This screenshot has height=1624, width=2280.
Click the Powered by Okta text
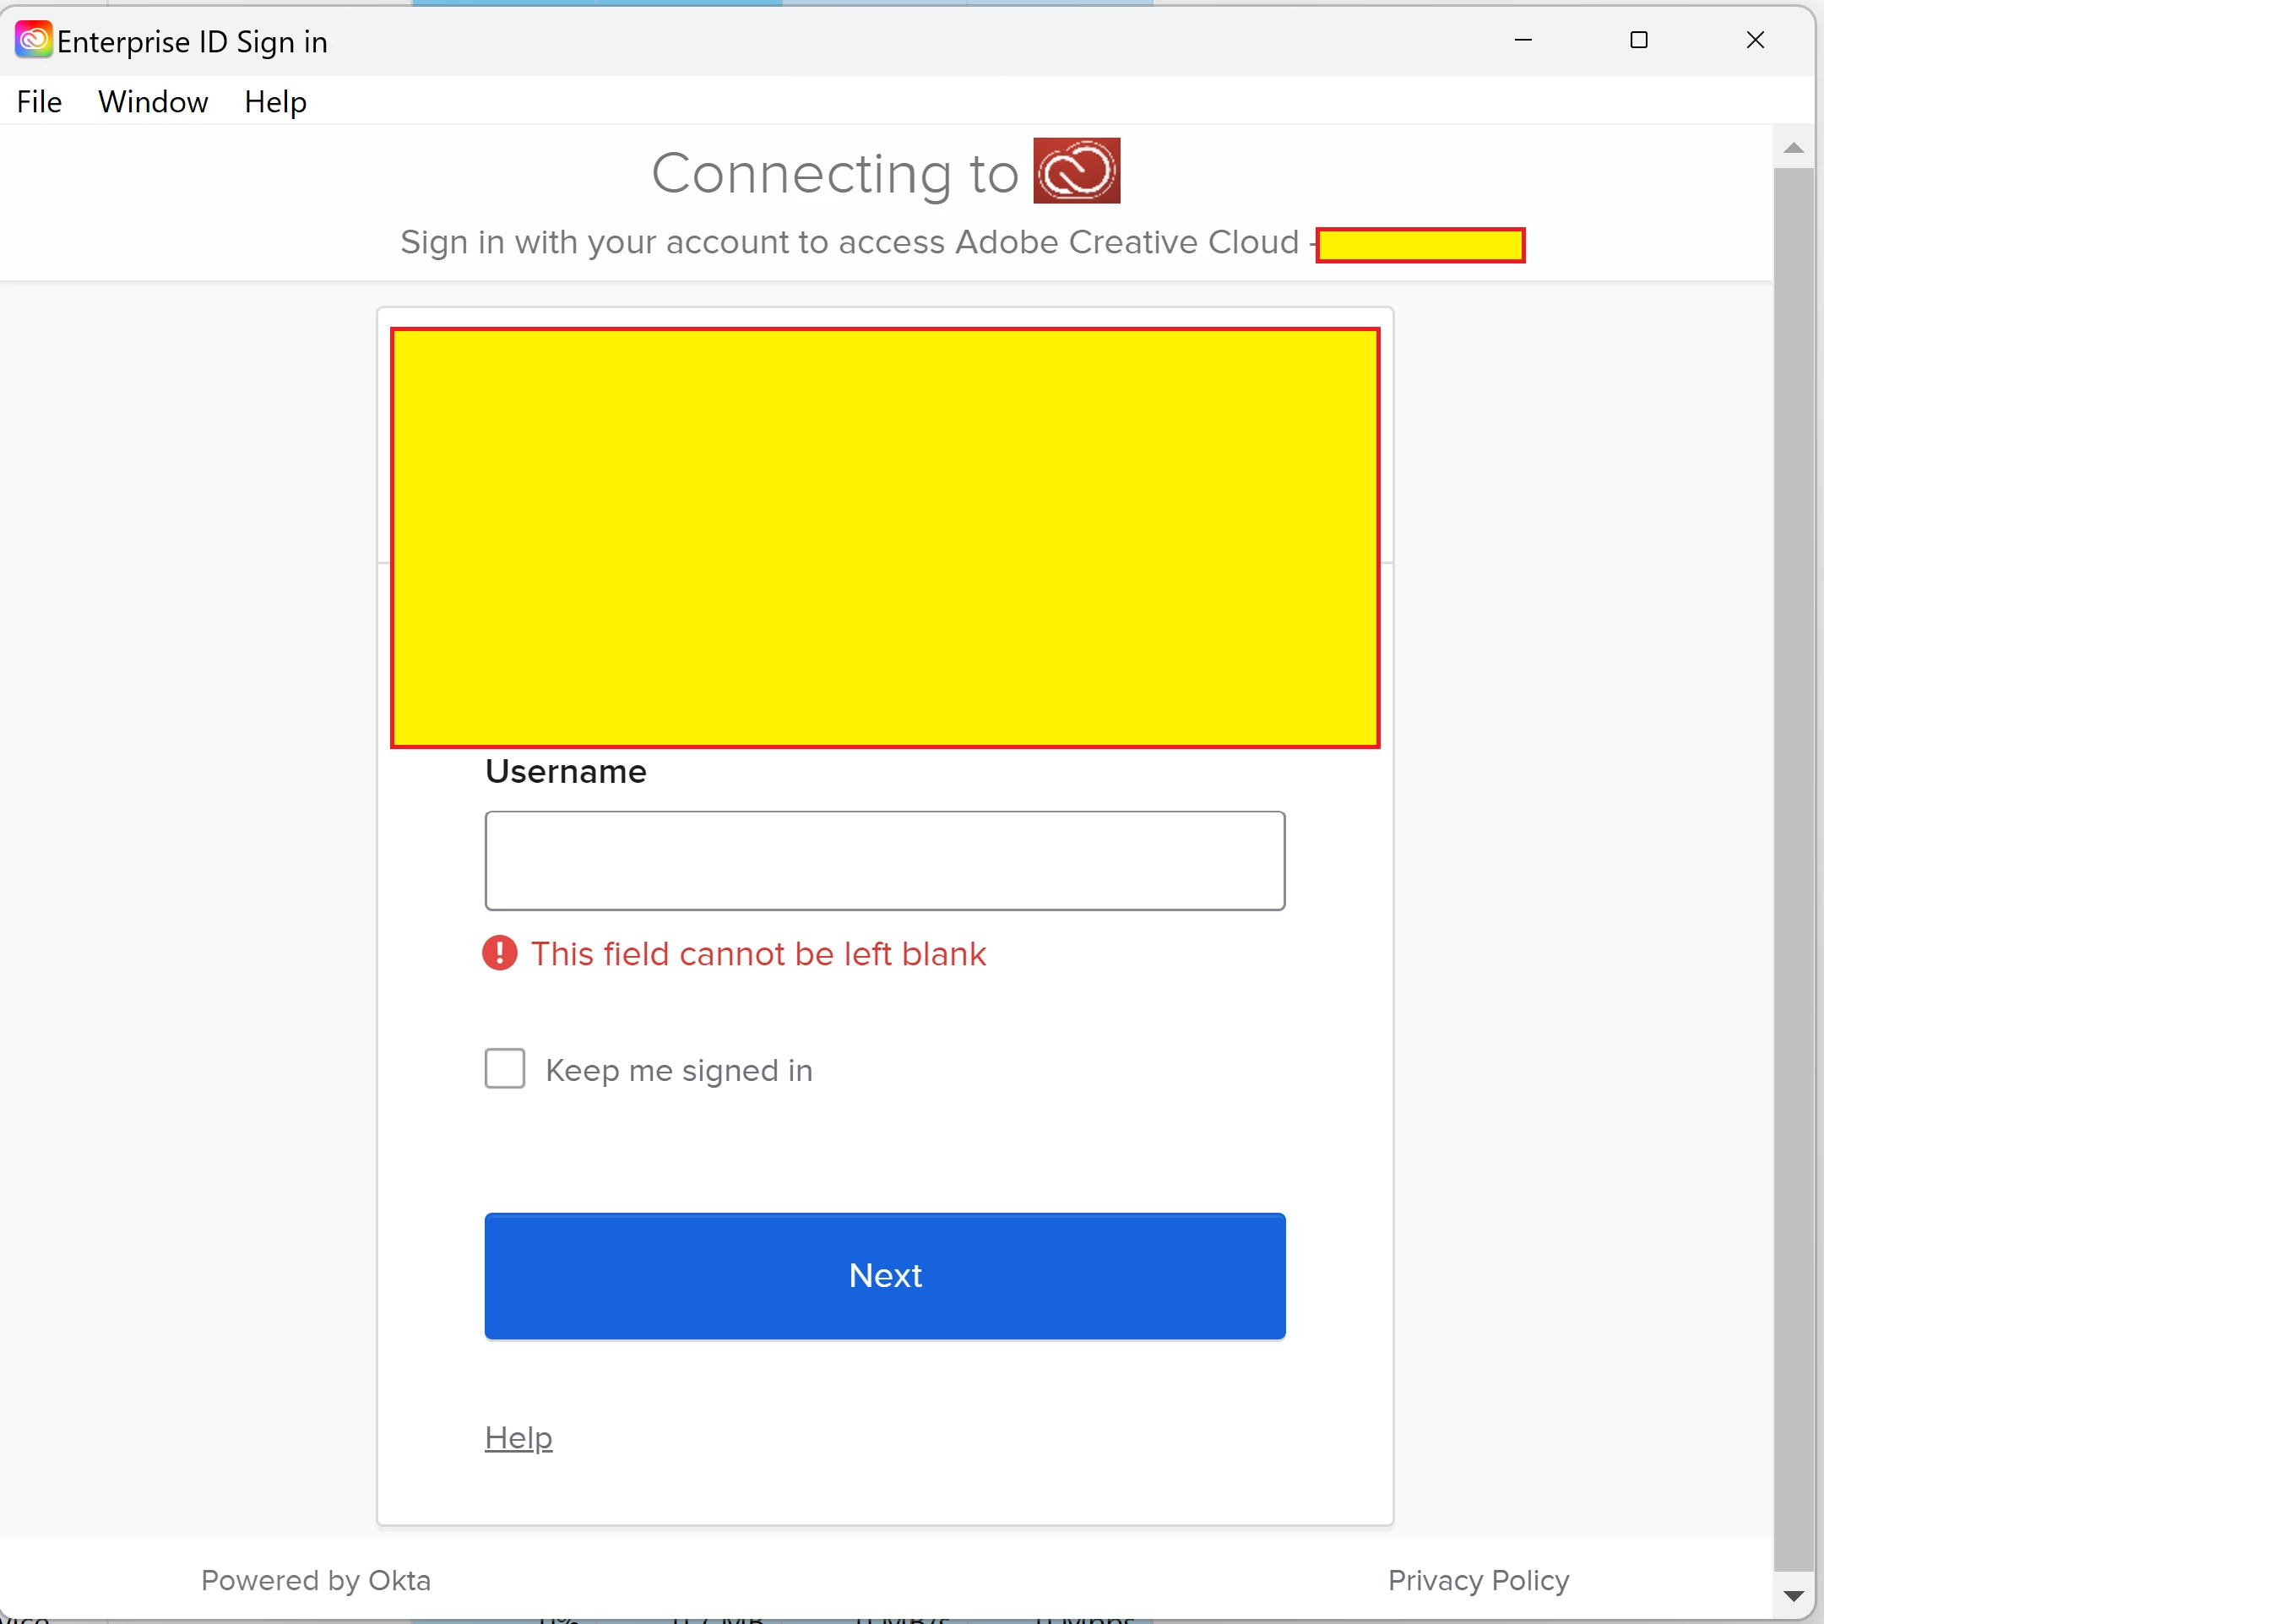(x=315, y=1580)
